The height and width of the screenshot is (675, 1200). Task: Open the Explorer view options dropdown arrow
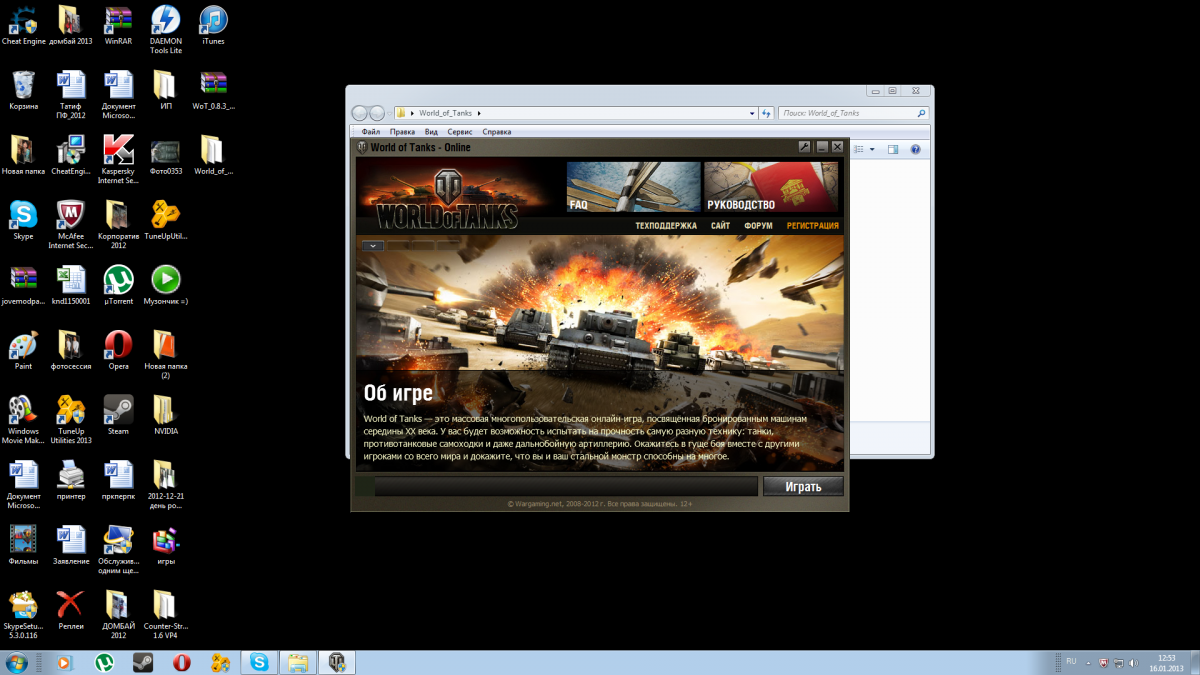pos(872,149)
